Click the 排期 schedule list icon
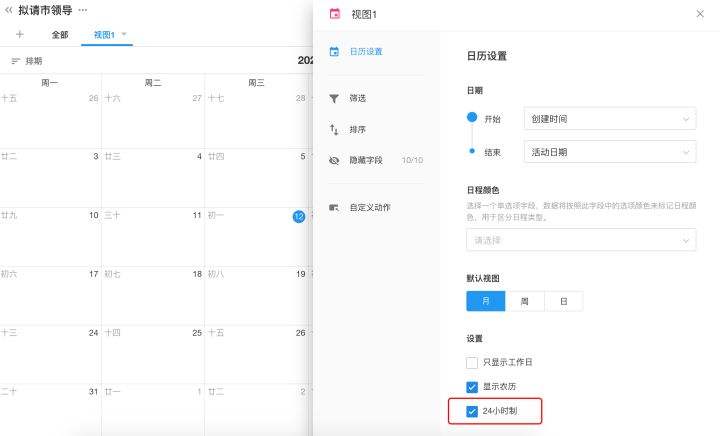Screen dimensions: 720x436 point(15,61)
